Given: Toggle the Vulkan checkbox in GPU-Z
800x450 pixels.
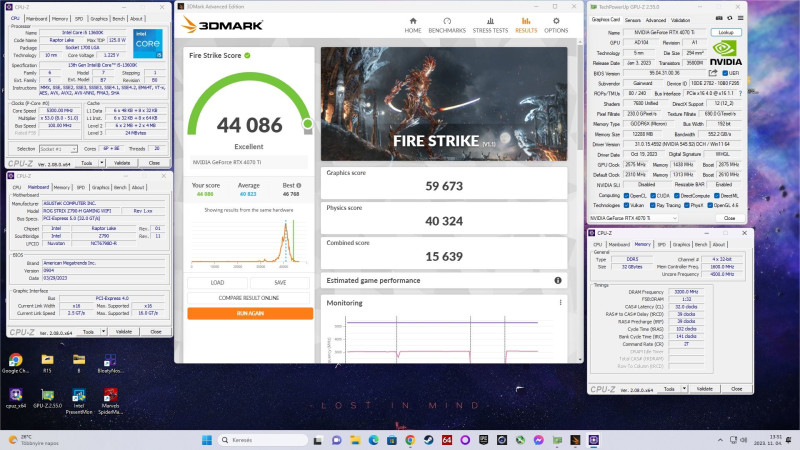Looking at the screenshot, I should [x=626, y=205].
